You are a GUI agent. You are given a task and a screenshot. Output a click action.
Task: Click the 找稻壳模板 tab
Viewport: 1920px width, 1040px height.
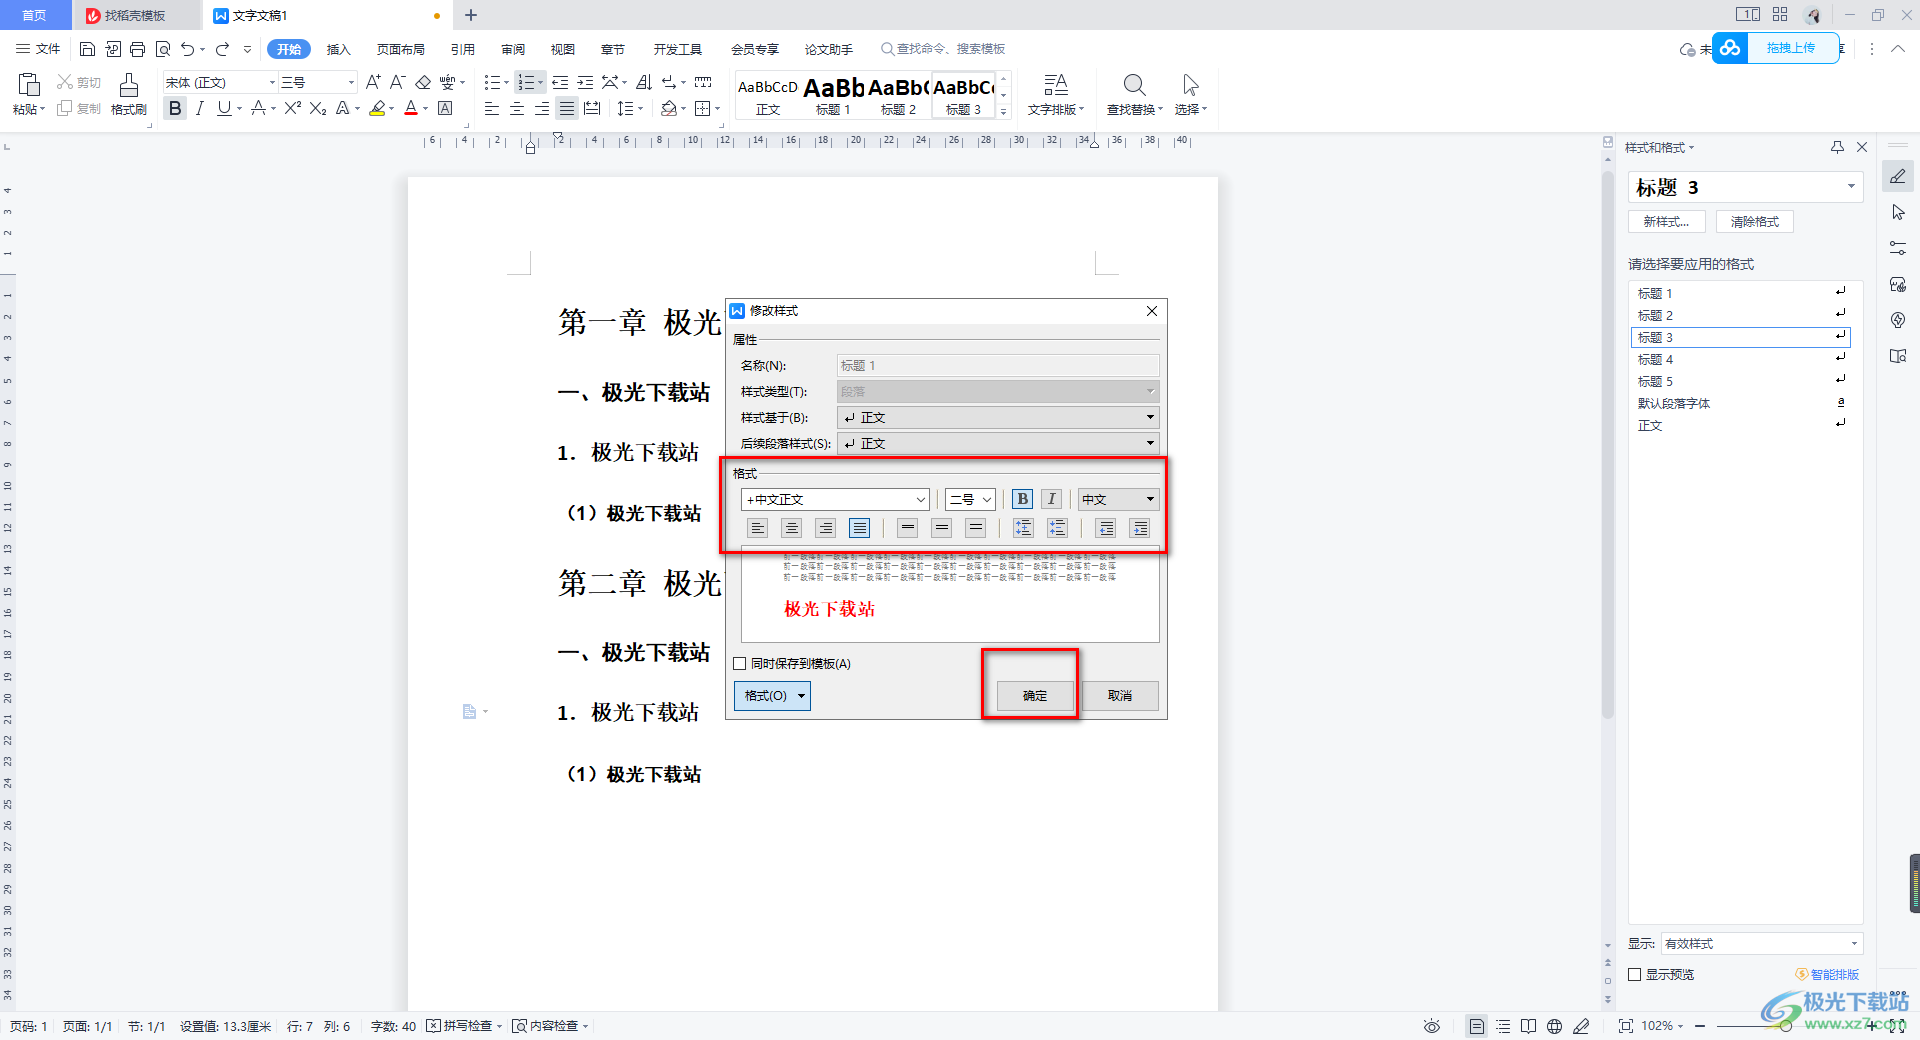click(x=135, y=15)
